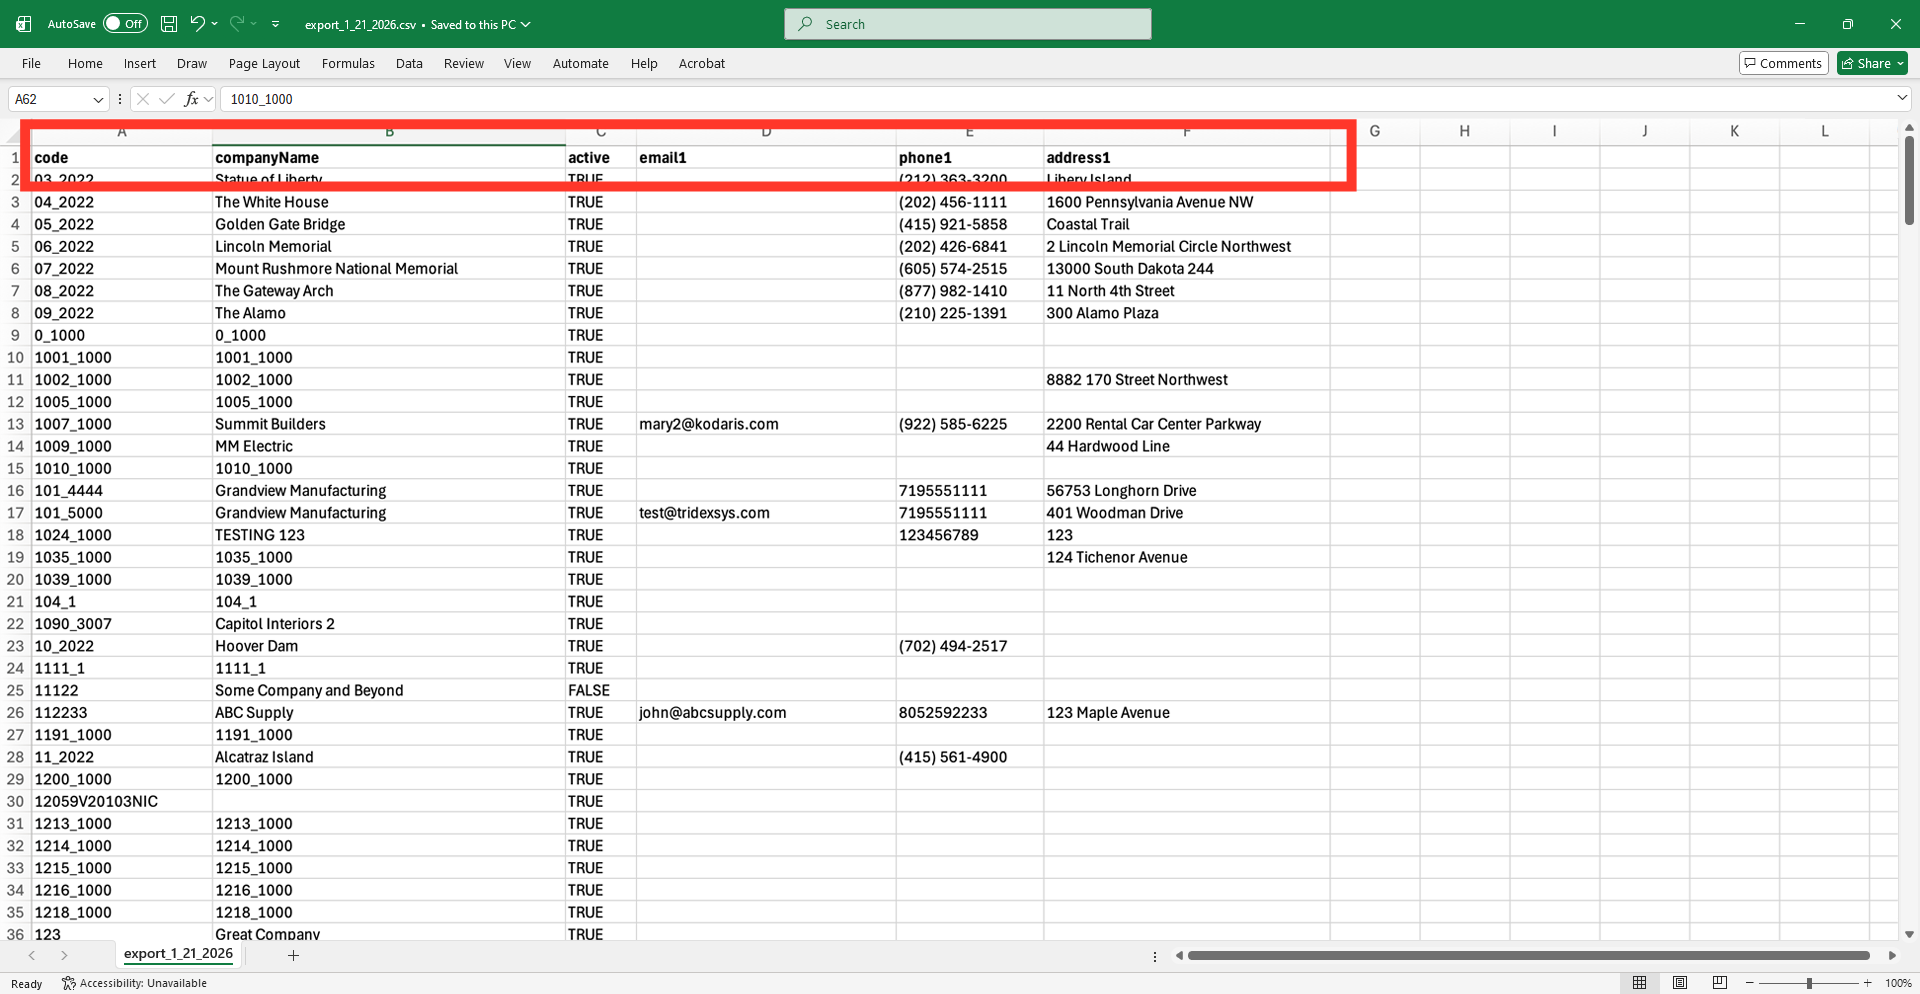Select column H header
The image size is (1920, 994).
point(1465,131)
